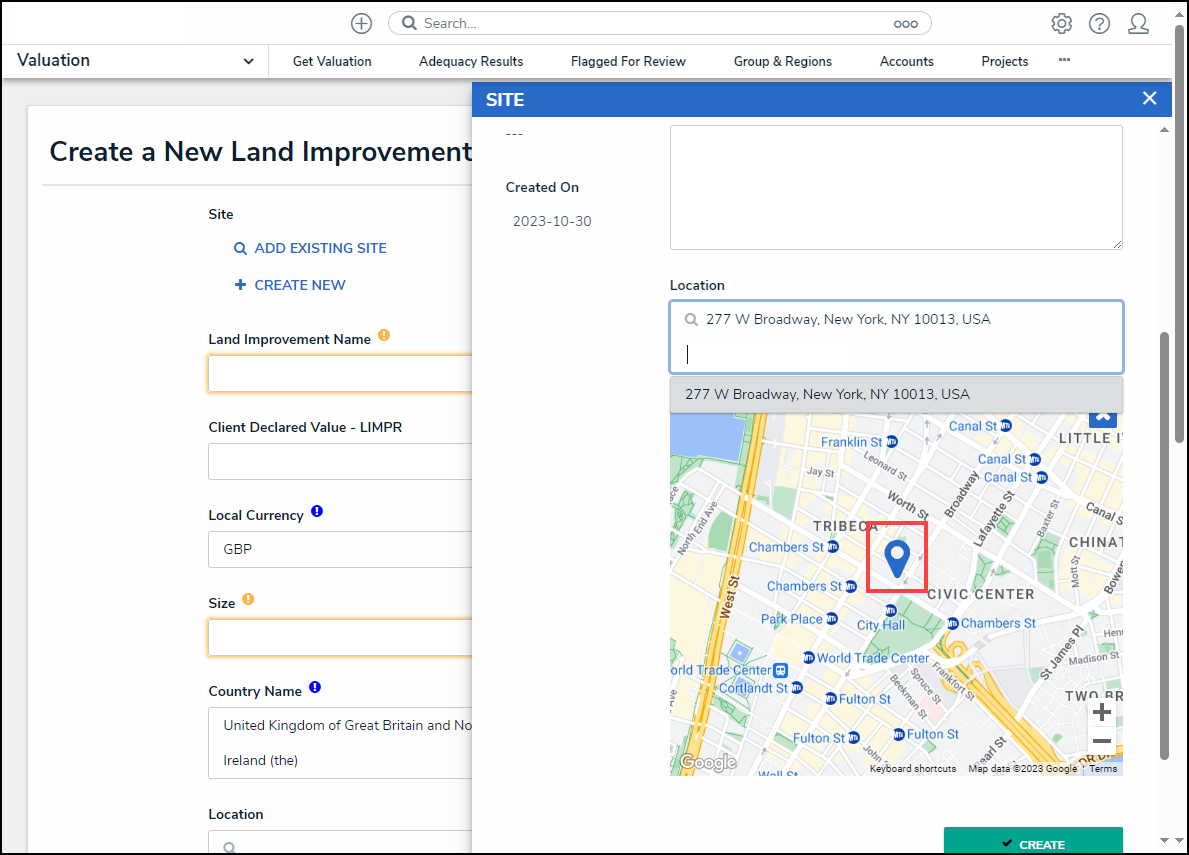
Task: Click the Client Declared Value - LIMPR input
Action: (x=340, y=462)
